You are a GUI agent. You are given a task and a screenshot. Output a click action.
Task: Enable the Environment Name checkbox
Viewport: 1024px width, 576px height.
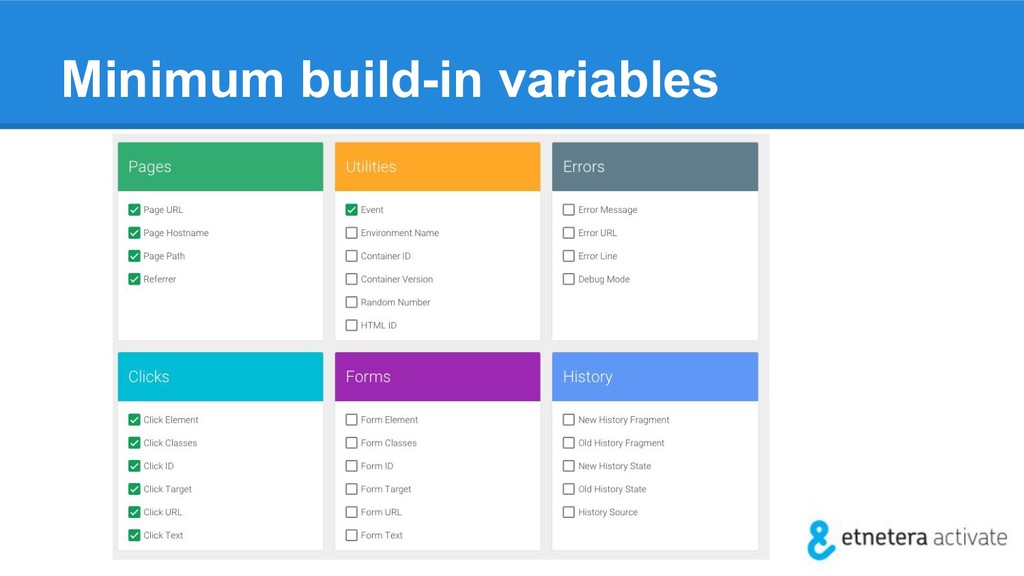point(351,233)
